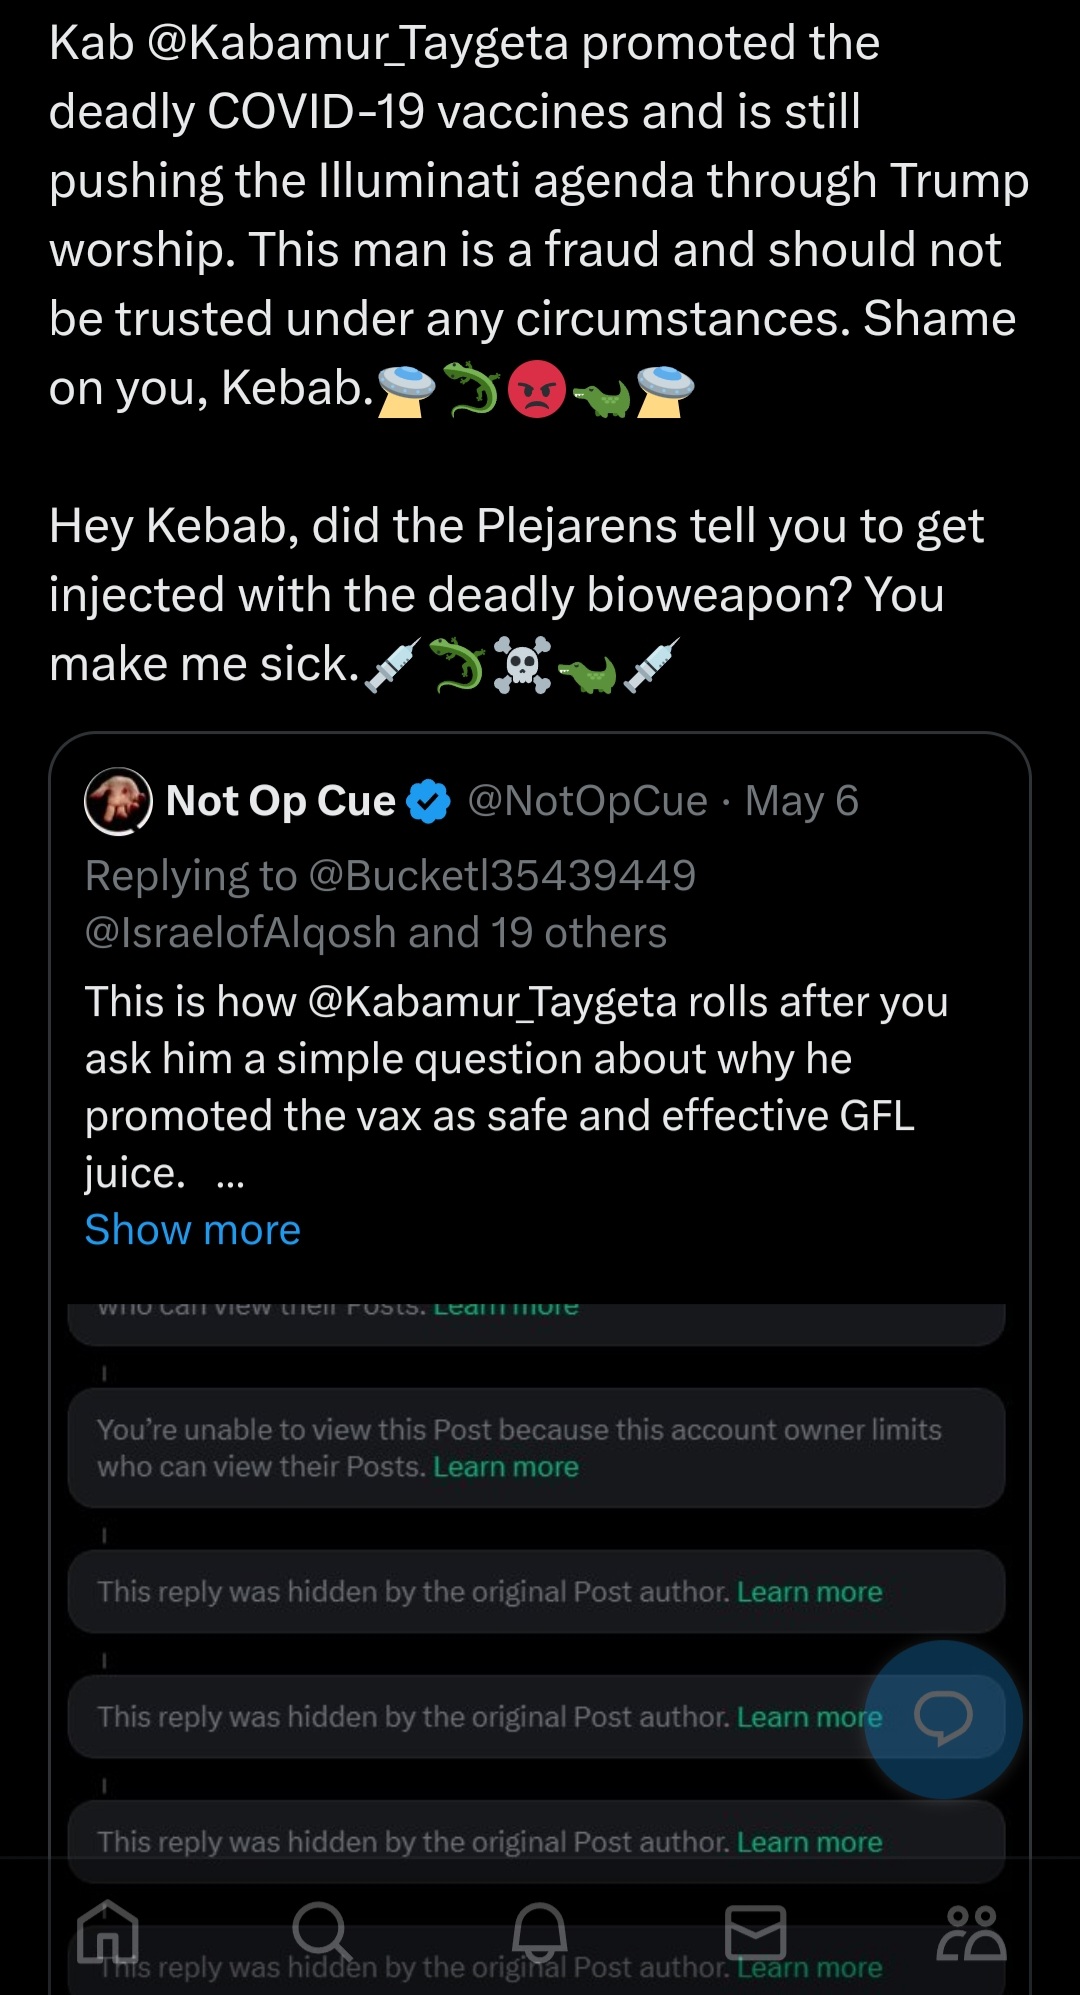Open the Communities people tab

click(x=971, y=1932)
